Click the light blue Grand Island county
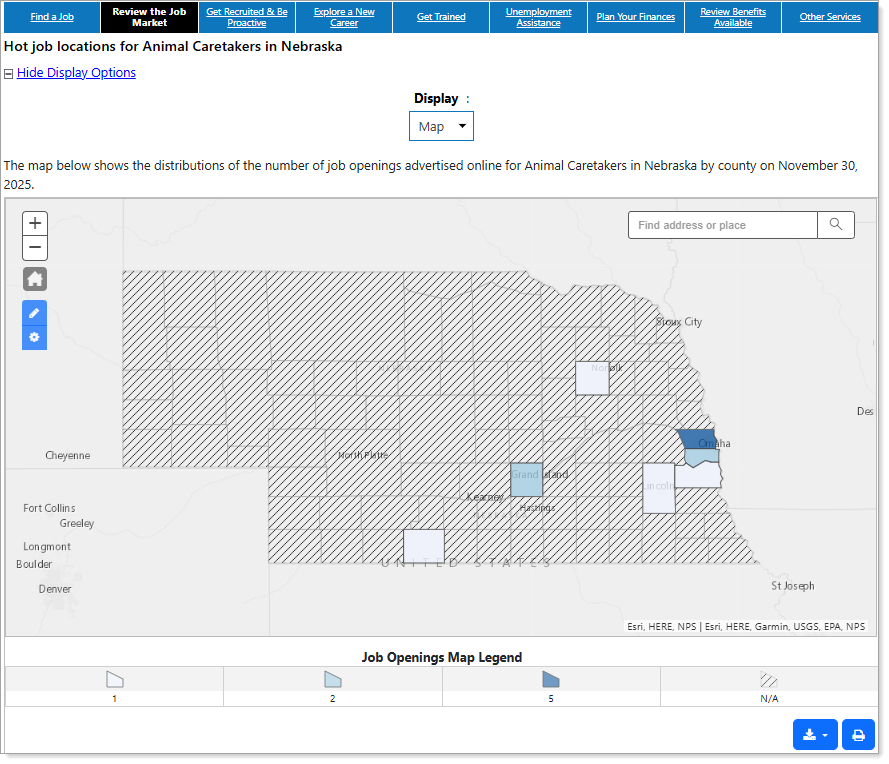Screen dimensions: 889x764 [x=526, y=480]
